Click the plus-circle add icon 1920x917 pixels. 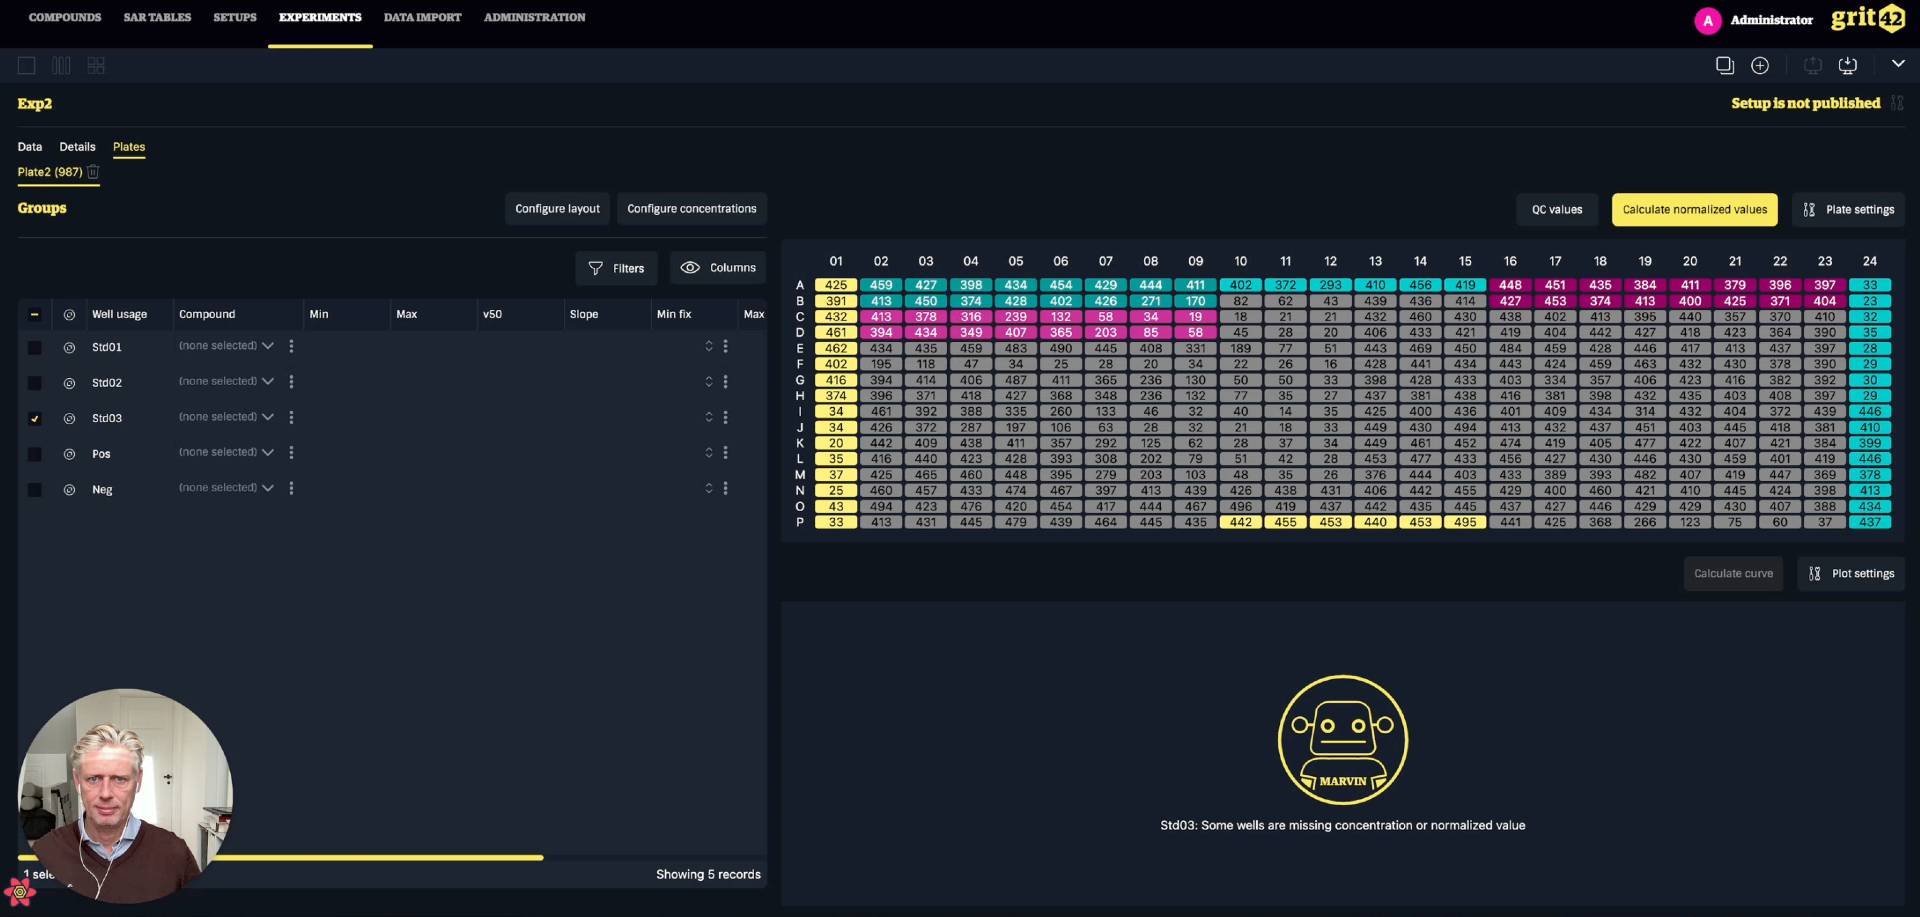click(x=1760, y=66)
